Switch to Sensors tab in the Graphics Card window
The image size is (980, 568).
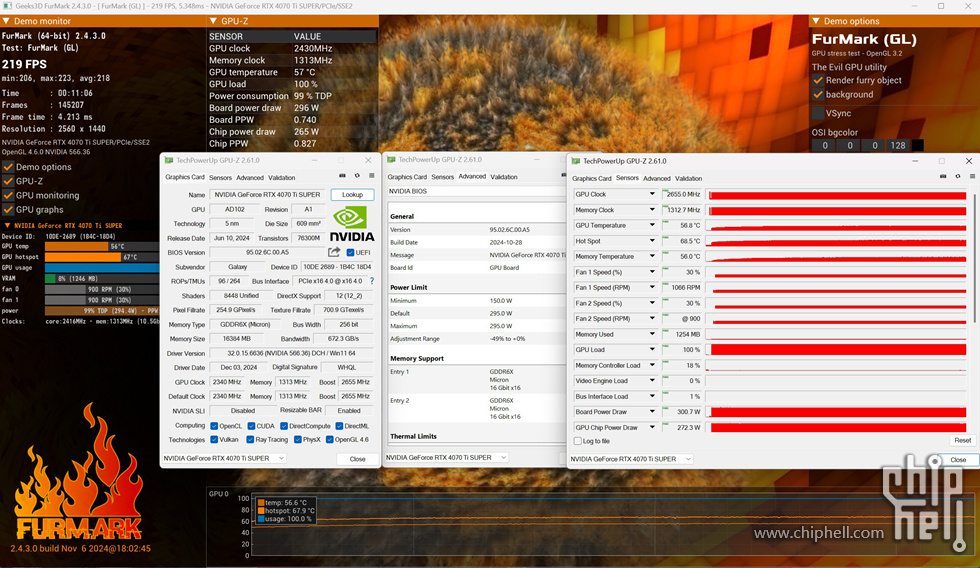point(220,177)
